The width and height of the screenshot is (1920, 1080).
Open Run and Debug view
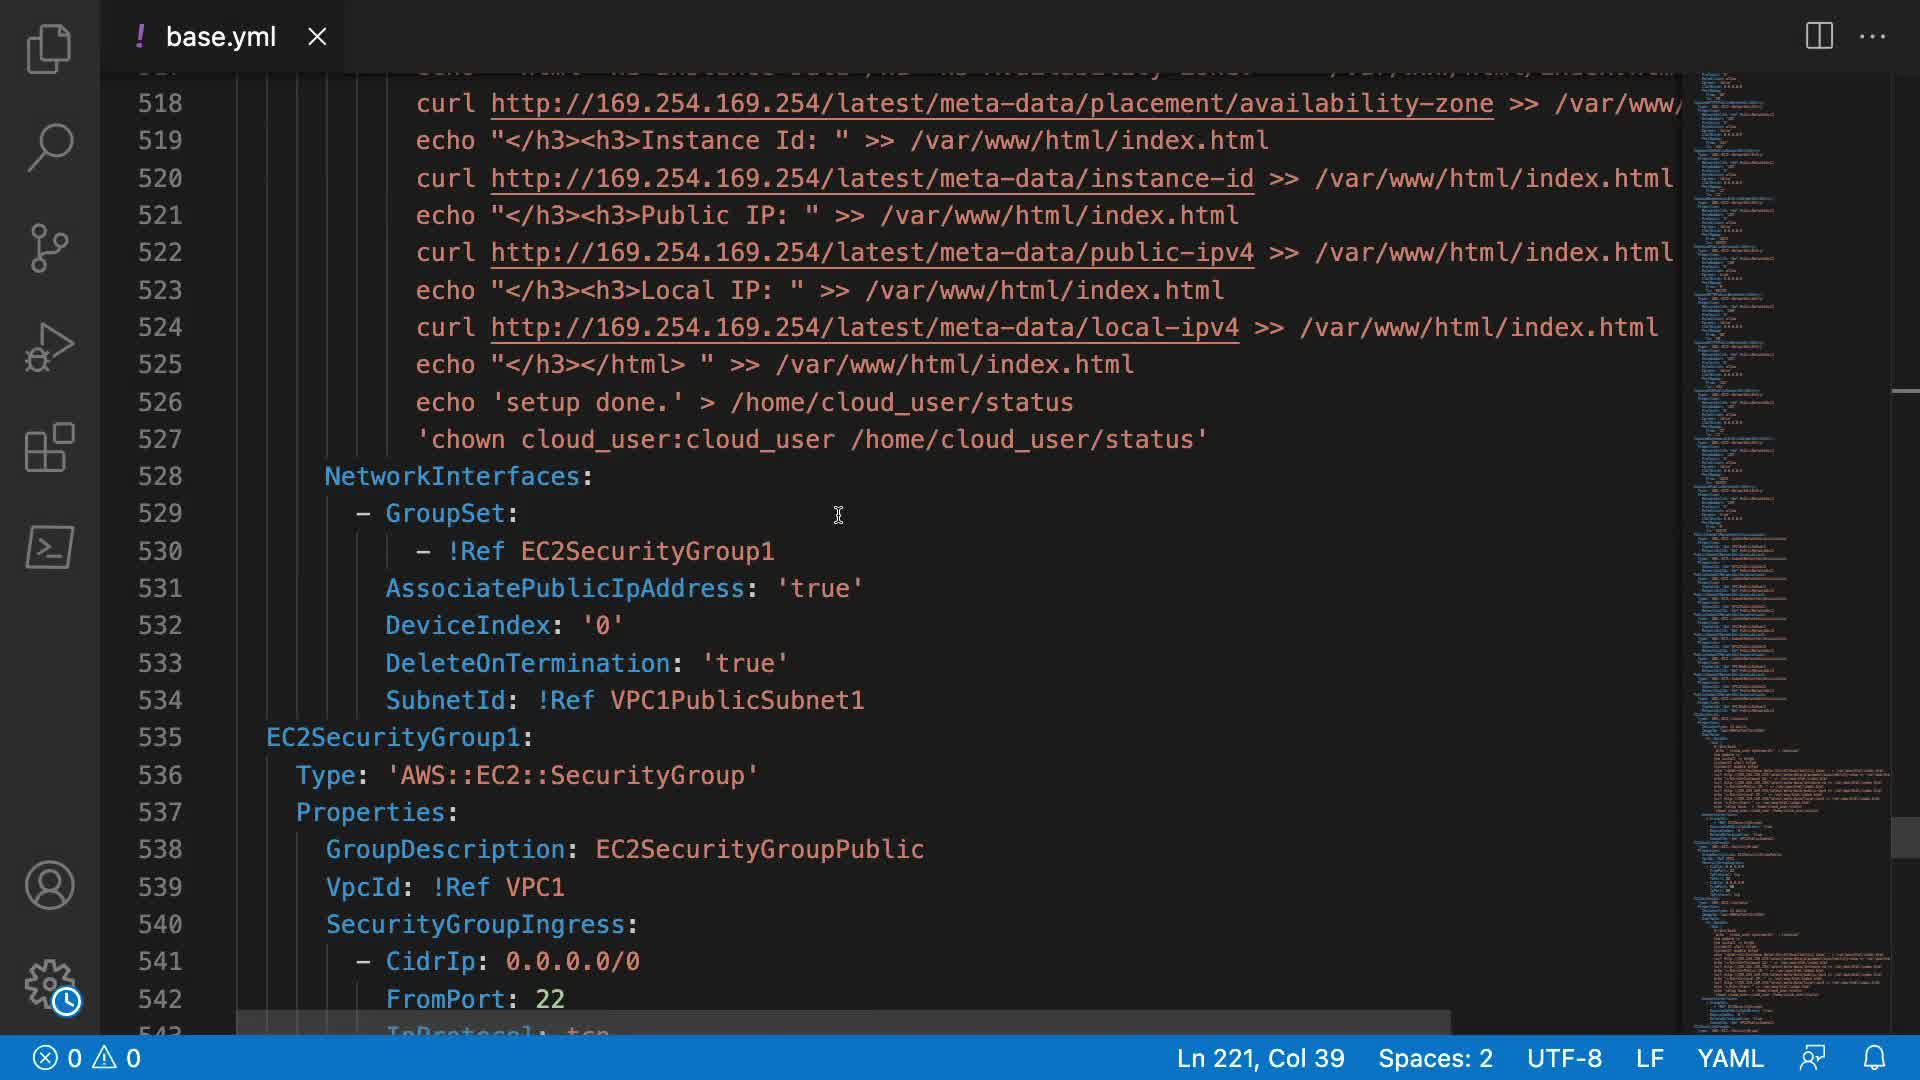tap(49, 347)
